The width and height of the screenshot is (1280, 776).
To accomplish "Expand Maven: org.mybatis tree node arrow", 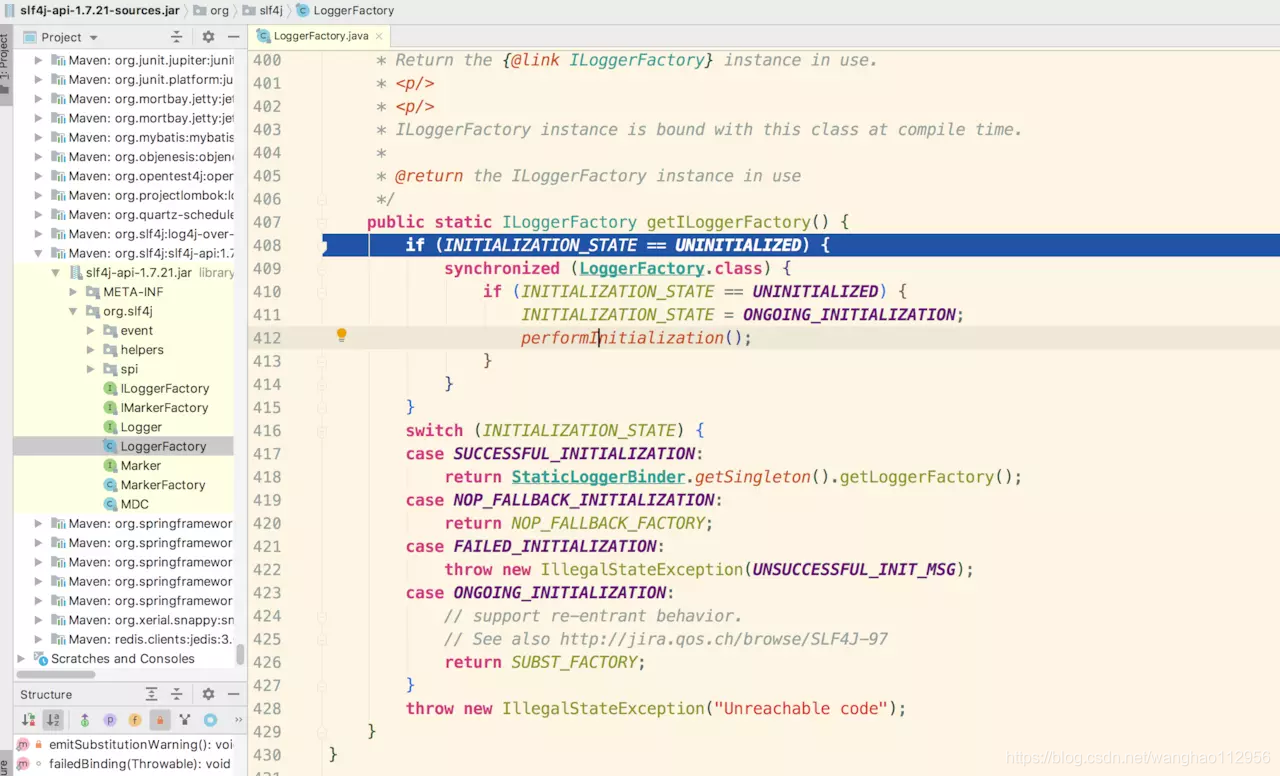I will (x=39, y=138).
